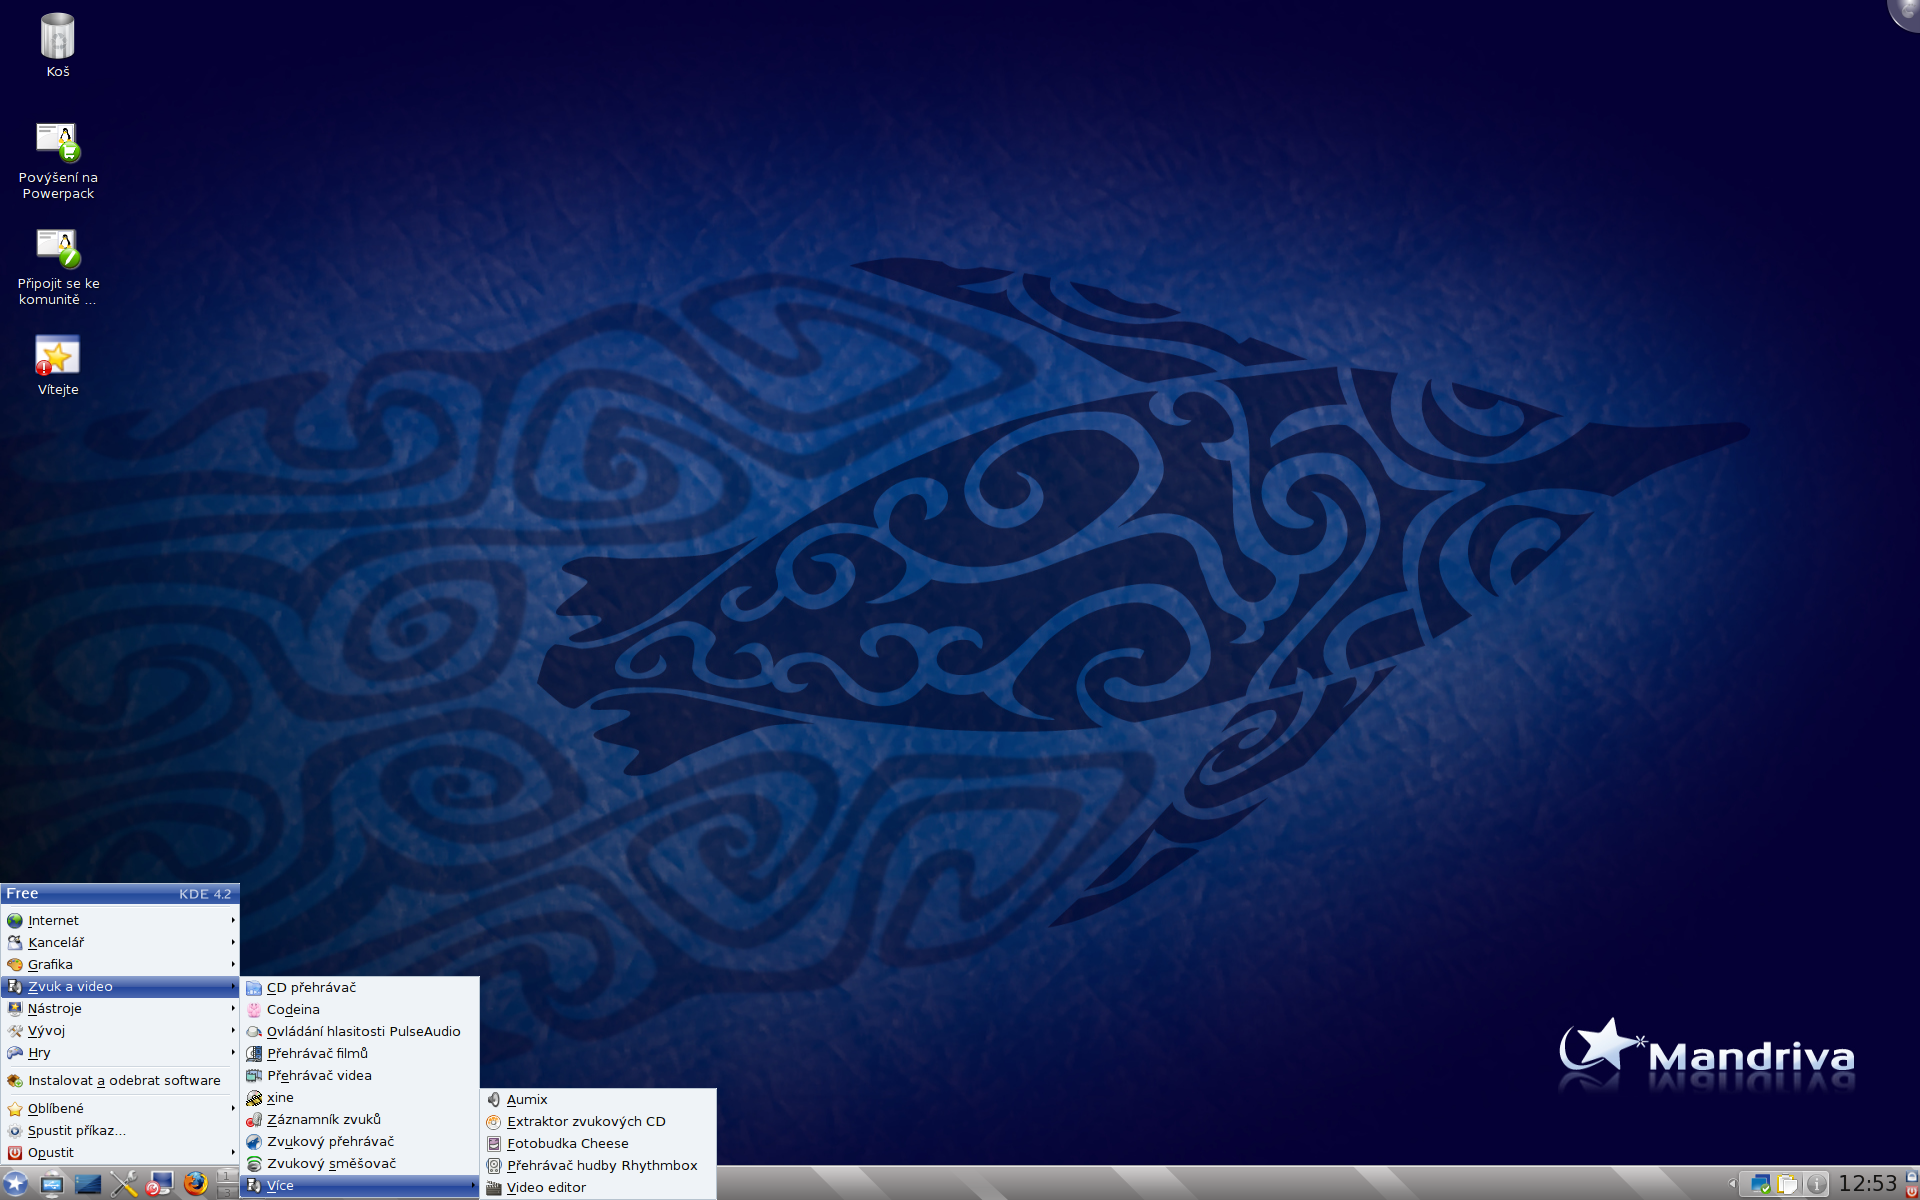
Task: Launch Firefox from the panel
Action: click(x=196, y=1184)
